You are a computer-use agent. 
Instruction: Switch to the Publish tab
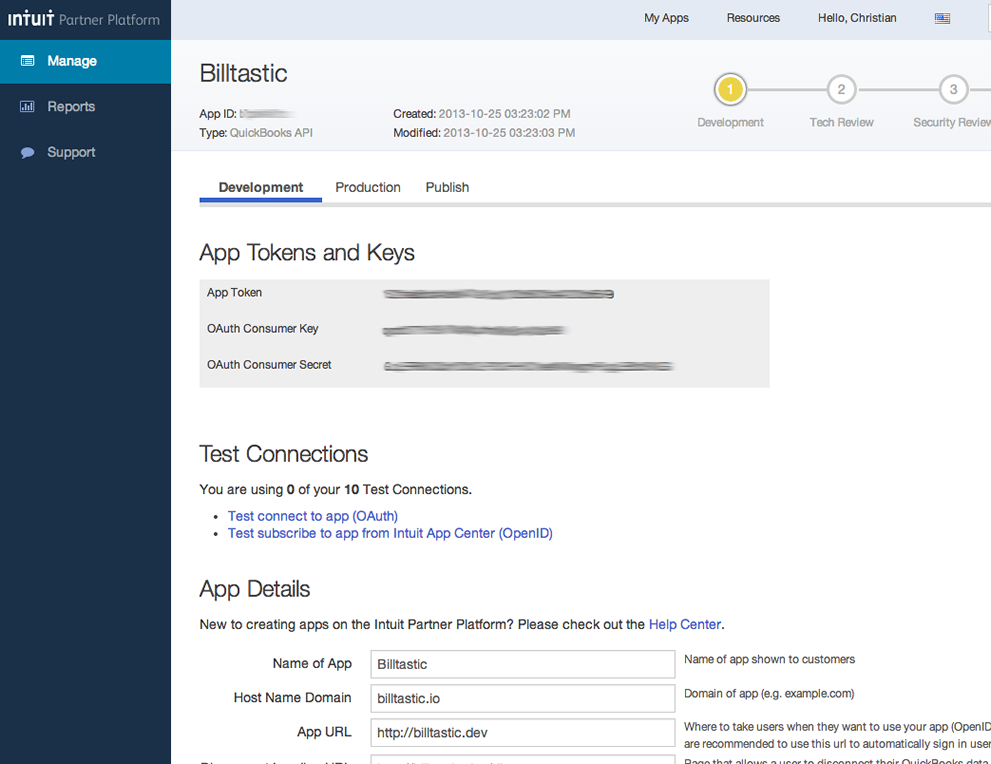pyautogui.click(x=447, y=188)
